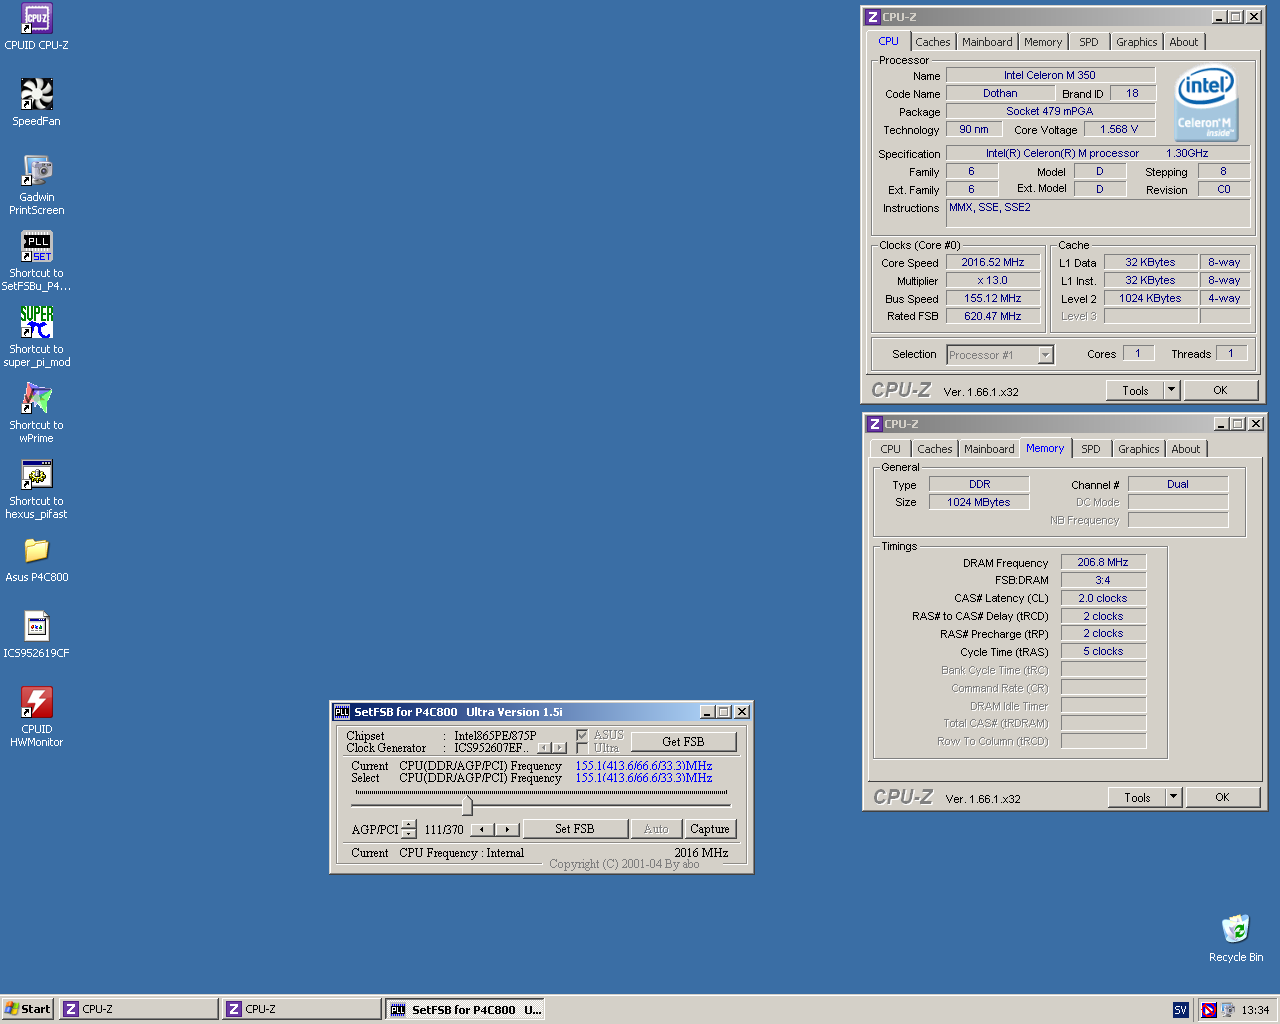Click the Bus Speed 155.12 MHz value
Screen dimensions: 1280x1024
[x=993, y=299]
